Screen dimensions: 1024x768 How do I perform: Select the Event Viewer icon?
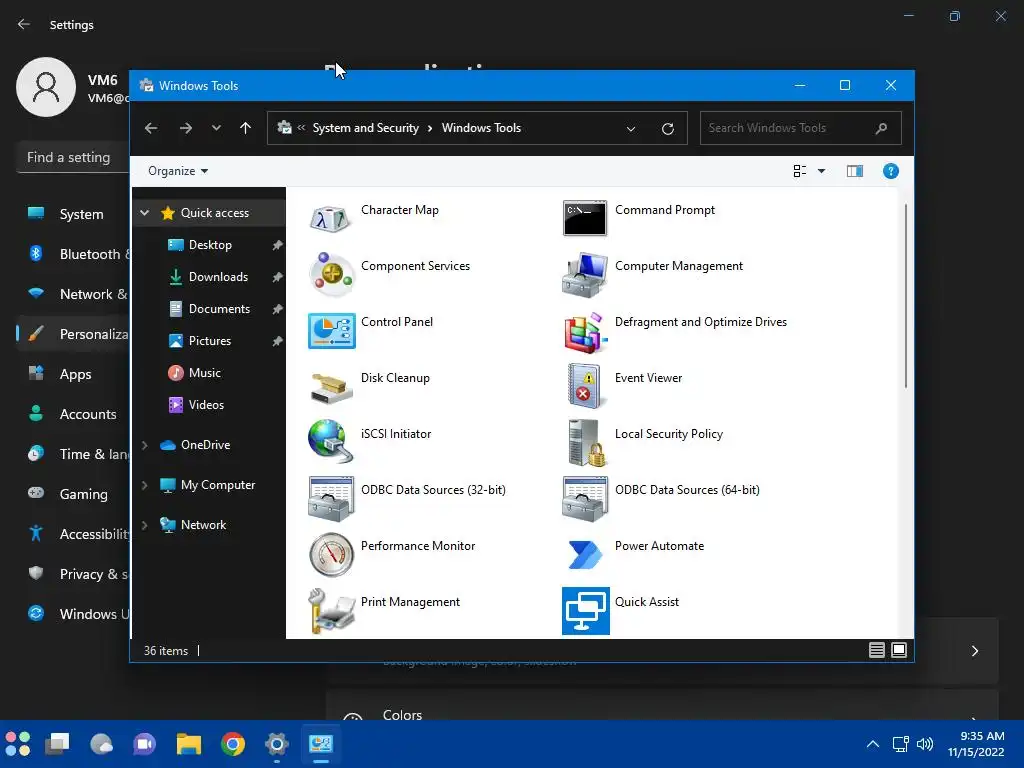[584, 387]
